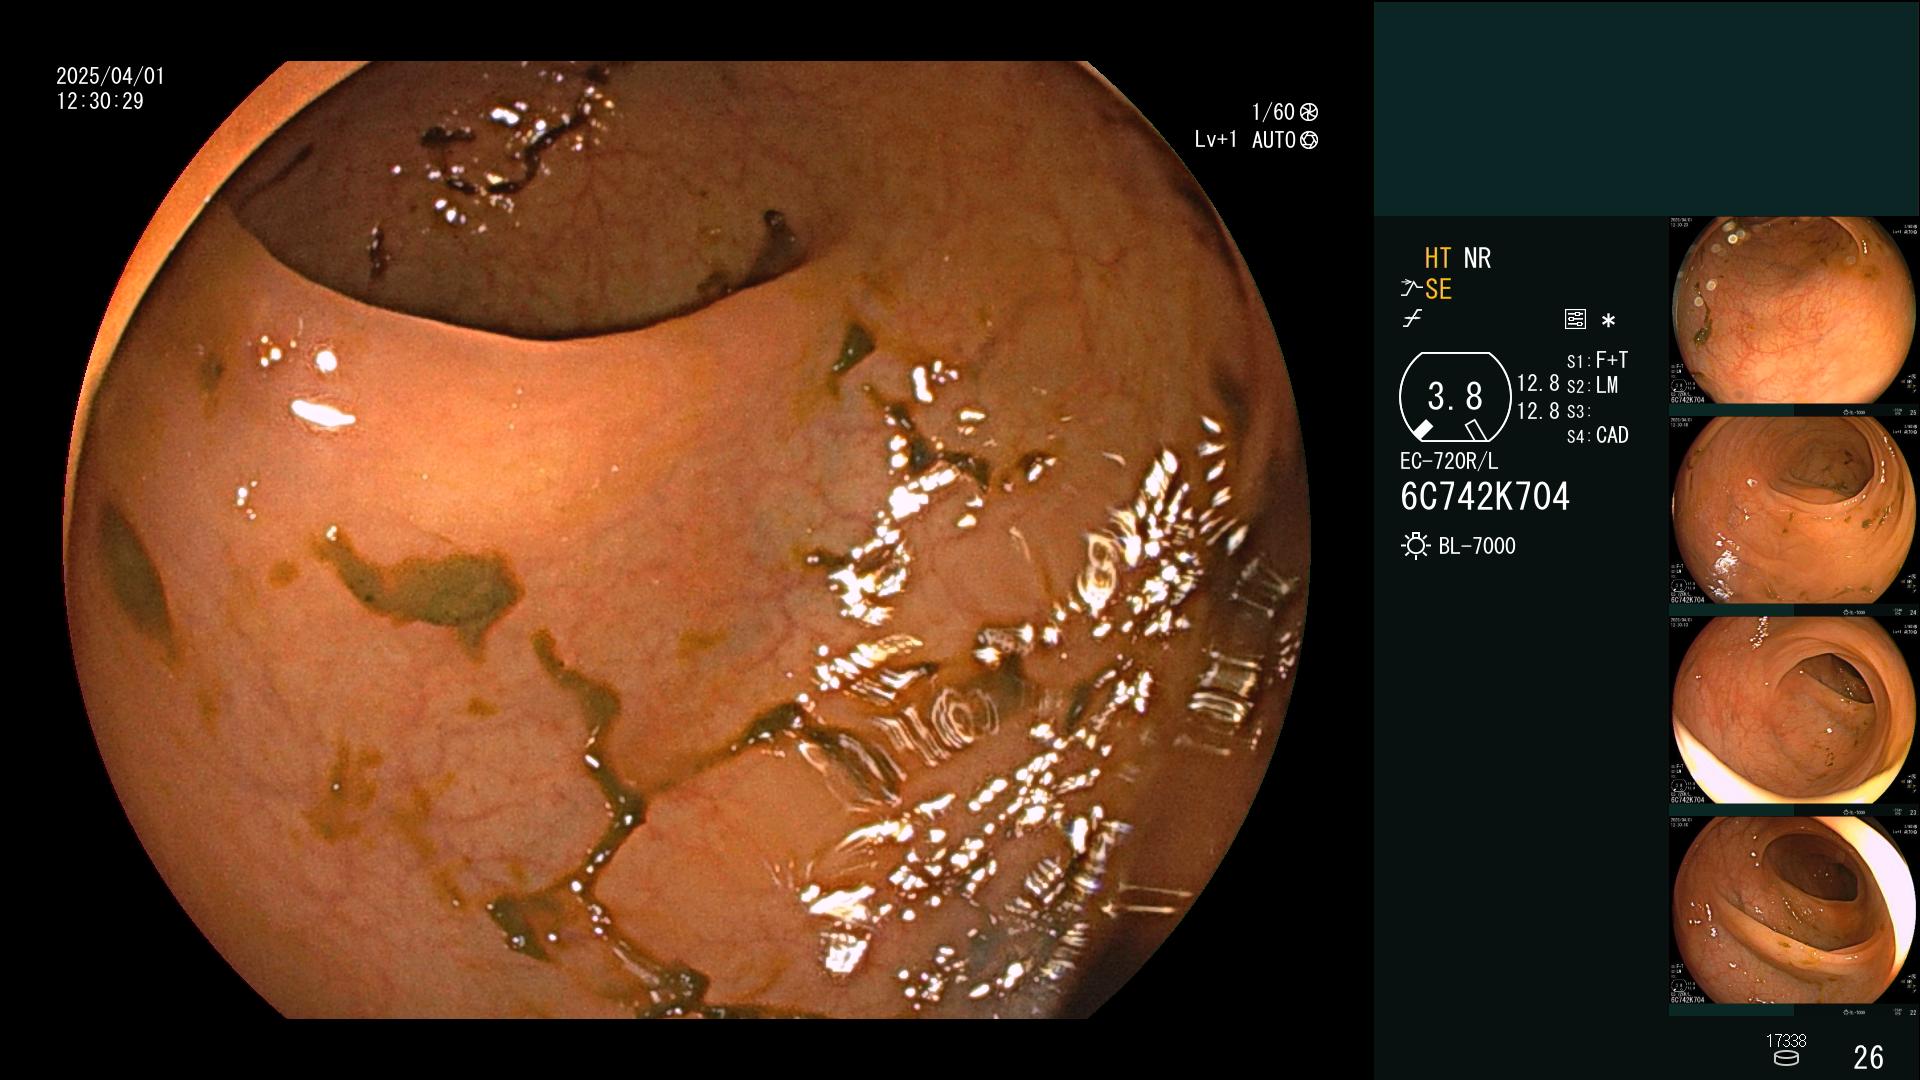This screenshot has width=1920, height=1080.
Task: Click the S1: F+T switch assignment
Action: point(1597,360)
